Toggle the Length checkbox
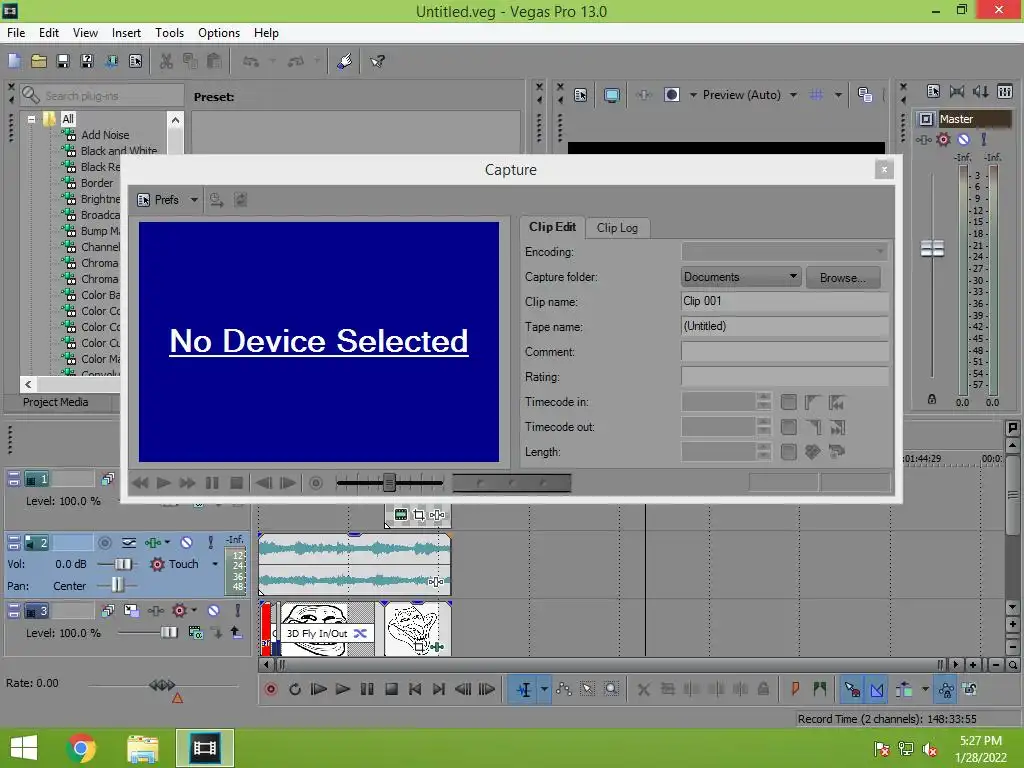Screen dimensions: 1024x768 788,452
